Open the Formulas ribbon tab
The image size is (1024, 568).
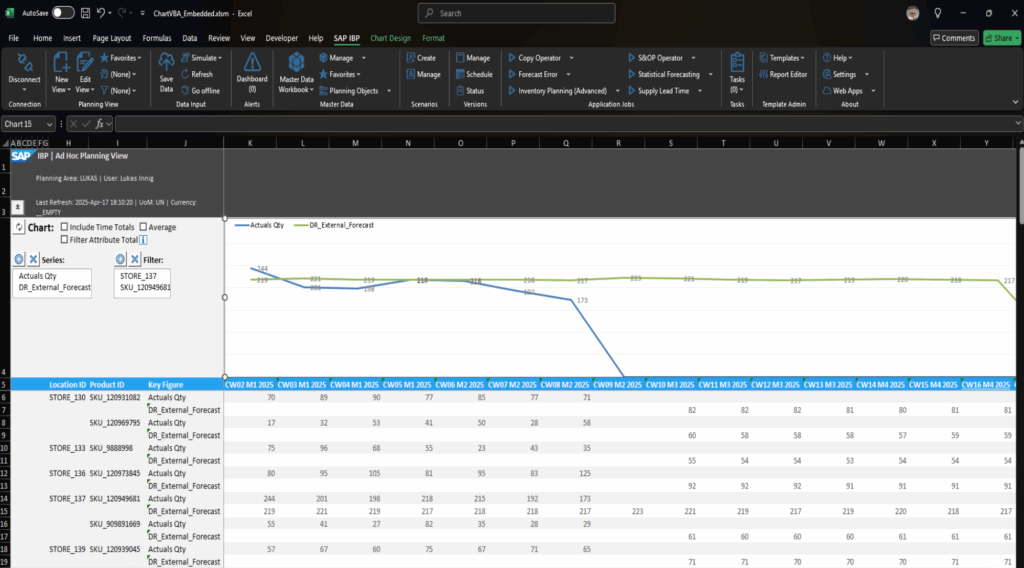(157, 38)
